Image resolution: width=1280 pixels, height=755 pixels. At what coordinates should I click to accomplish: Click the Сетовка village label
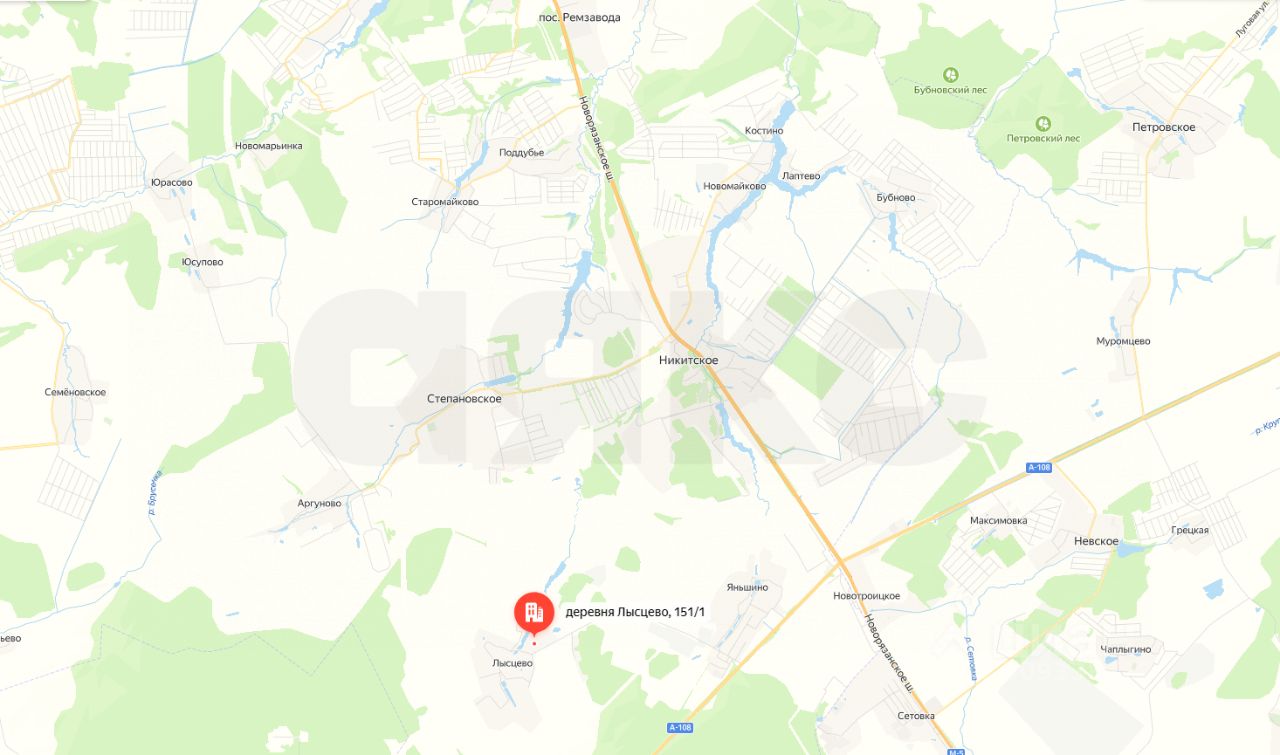click(x=916, y=716)
